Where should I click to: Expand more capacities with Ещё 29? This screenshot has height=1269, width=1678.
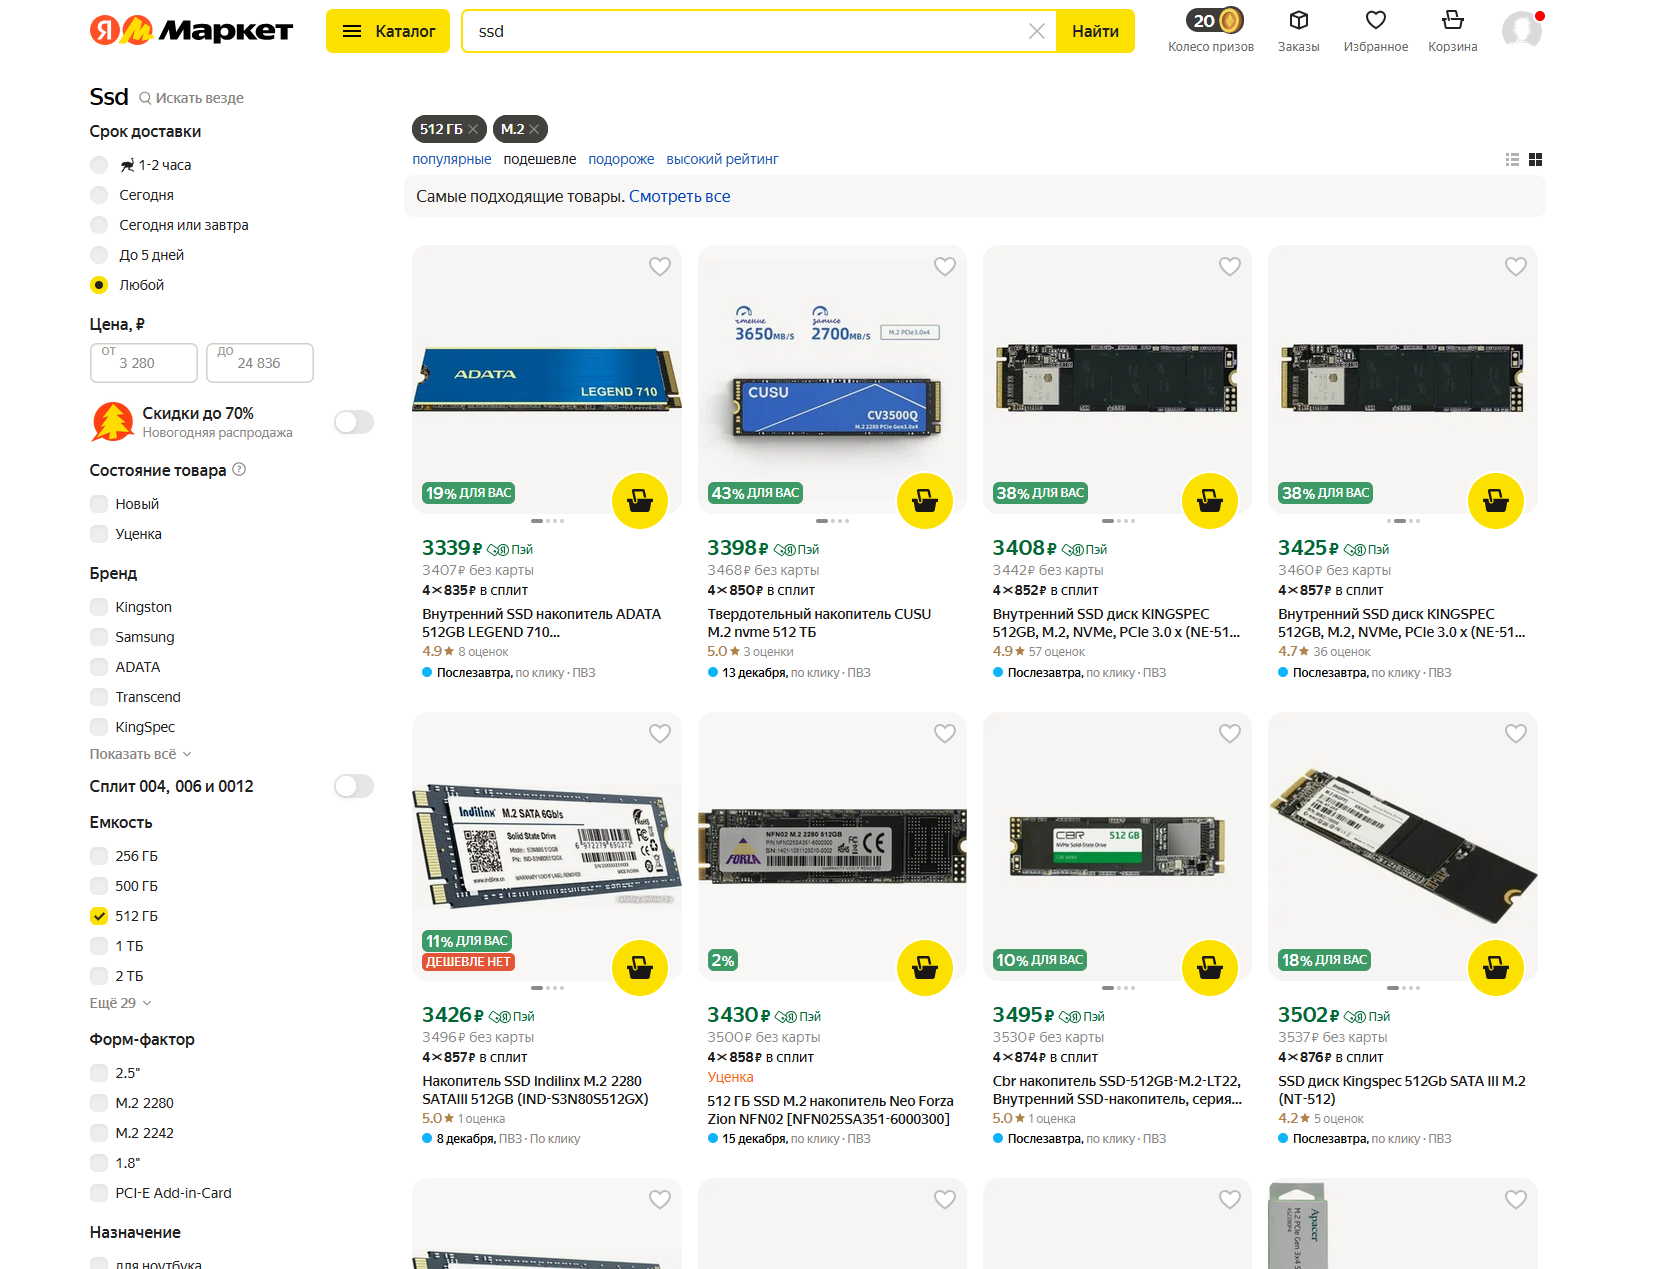click(120, 1003)
